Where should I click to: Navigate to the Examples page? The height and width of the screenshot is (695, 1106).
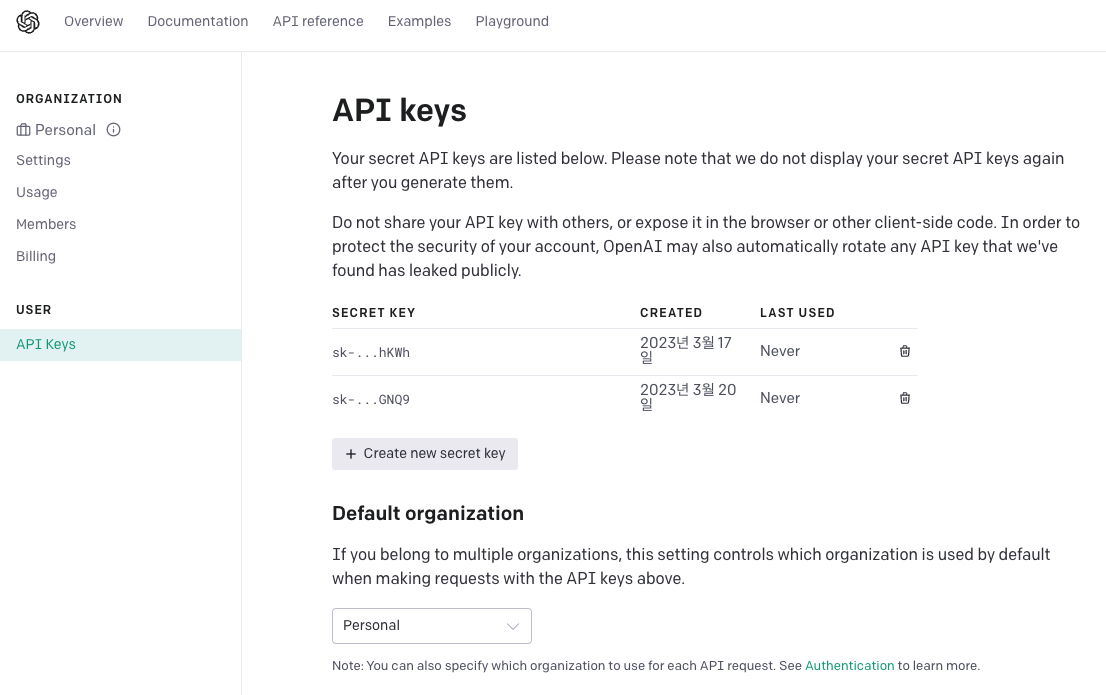point(419,21)
